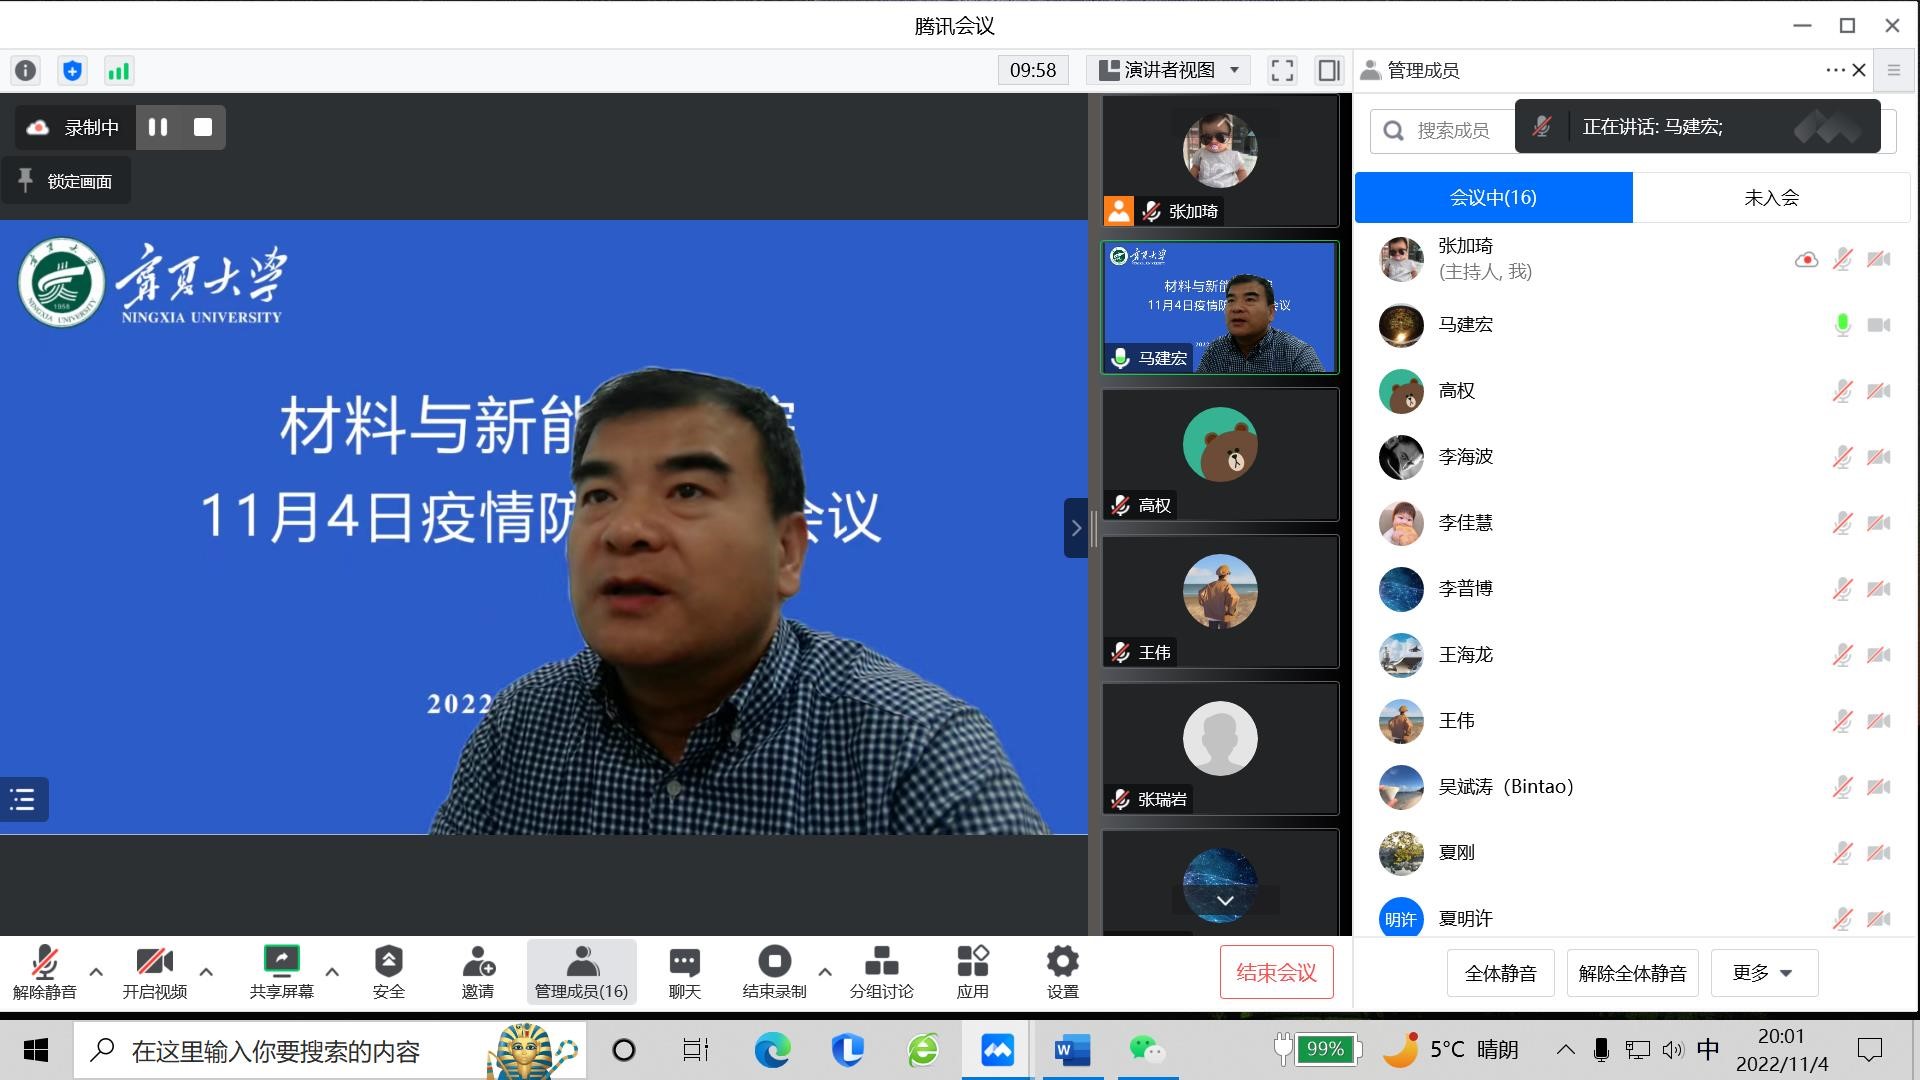
Task: Enter full screen mode
Action: 1282,70
